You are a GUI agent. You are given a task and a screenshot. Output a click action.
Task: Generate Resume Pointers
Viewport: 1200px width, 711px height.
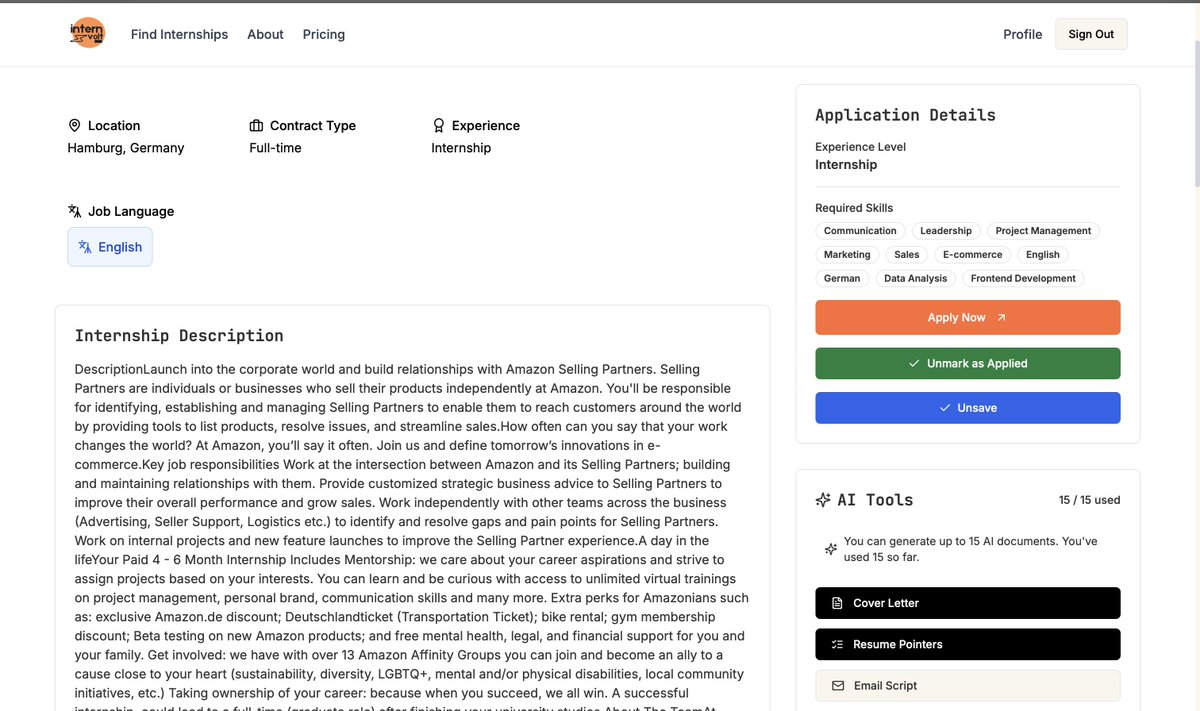point(967,644)
